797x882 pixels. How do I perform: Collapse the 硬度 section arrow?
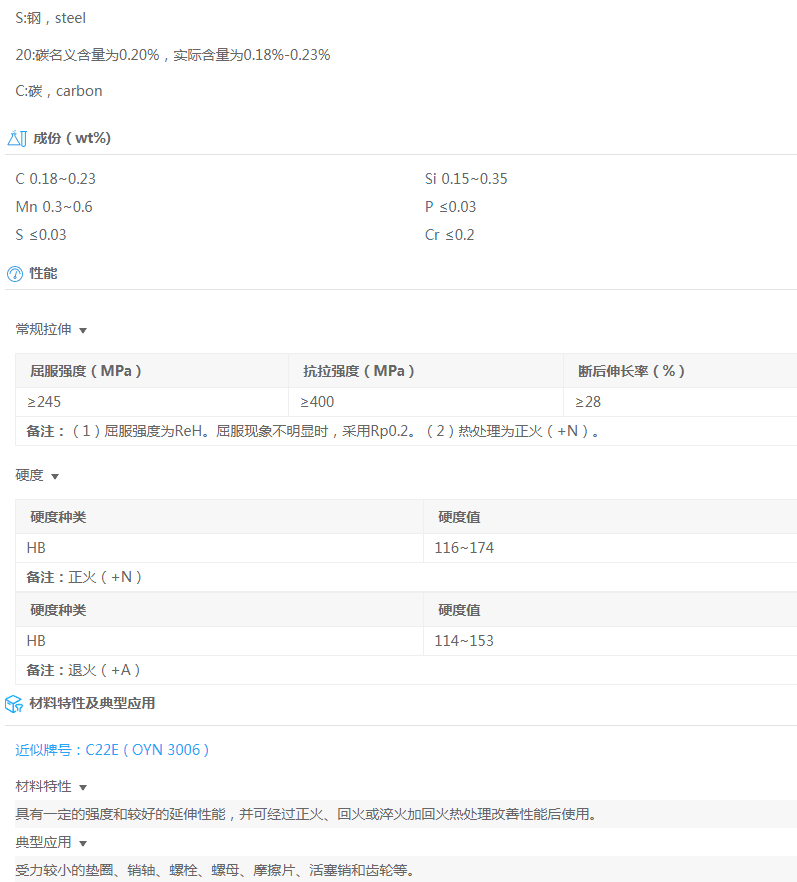point(55,477)
